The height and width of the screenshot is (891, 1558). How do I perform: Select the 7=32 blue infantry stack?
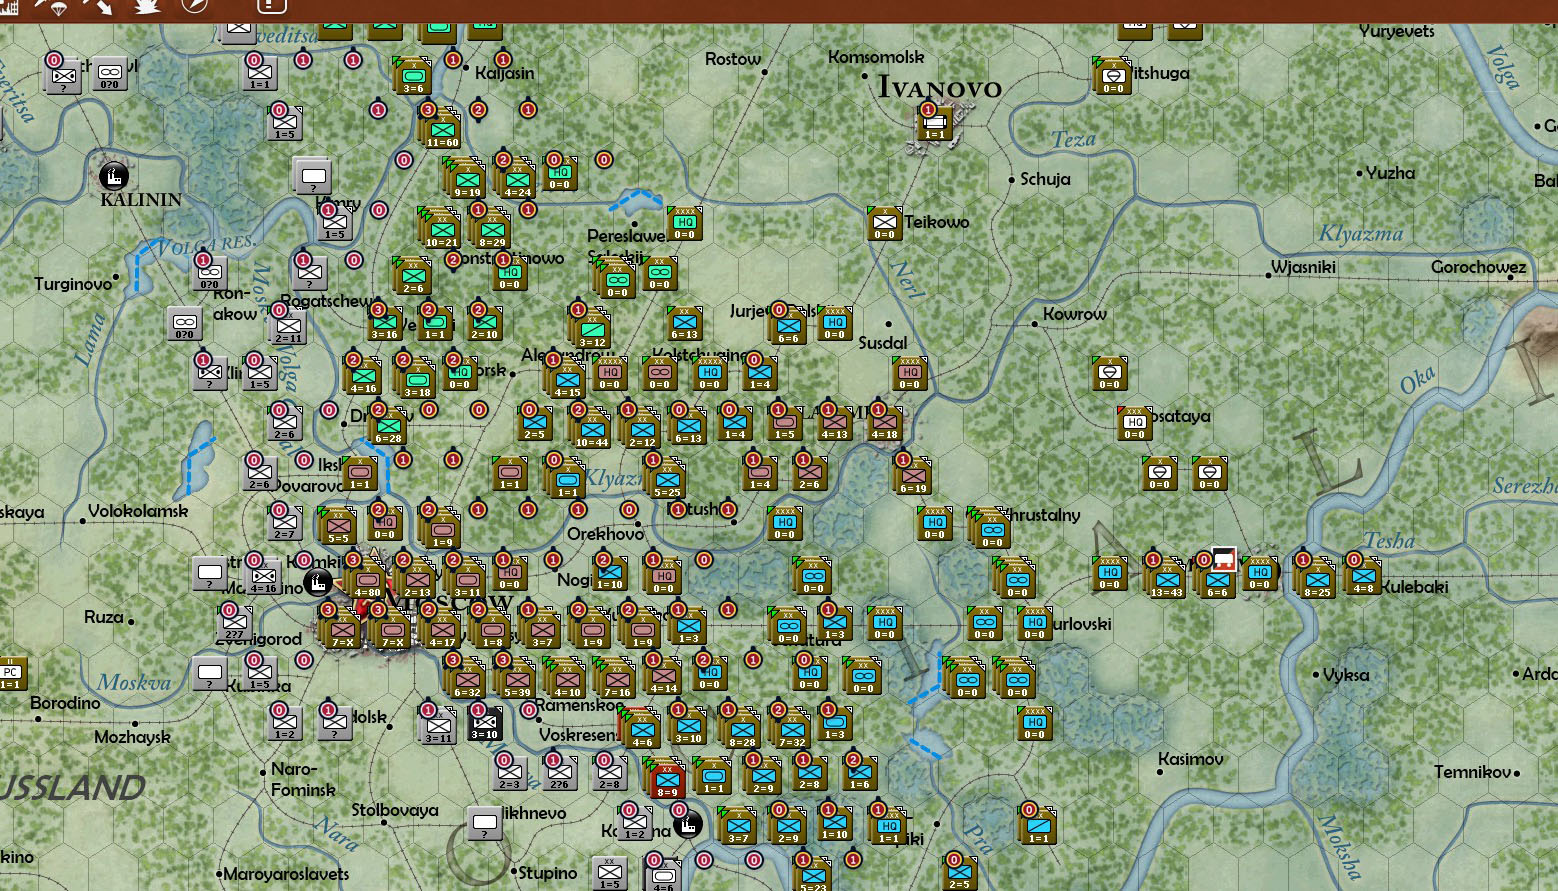pyautogui.click(x=792, y=730)
